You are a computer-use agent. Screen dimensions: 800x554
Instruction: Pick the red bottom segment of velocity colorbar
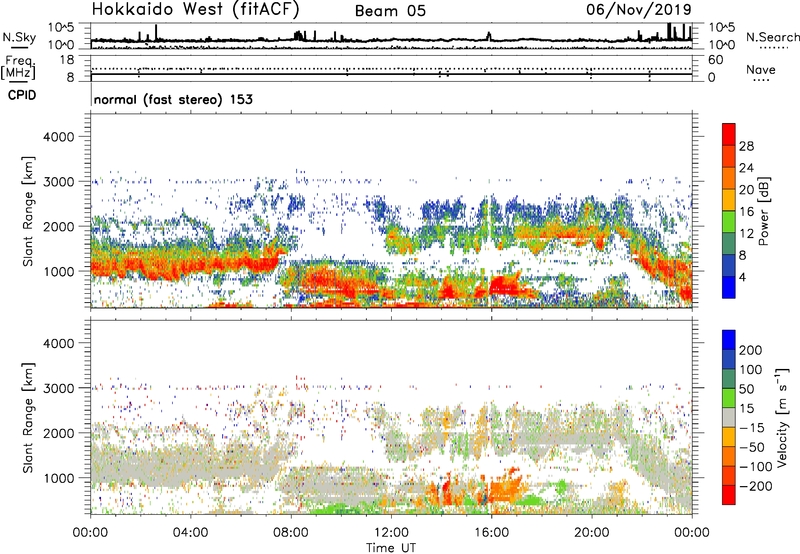[729, 495]
